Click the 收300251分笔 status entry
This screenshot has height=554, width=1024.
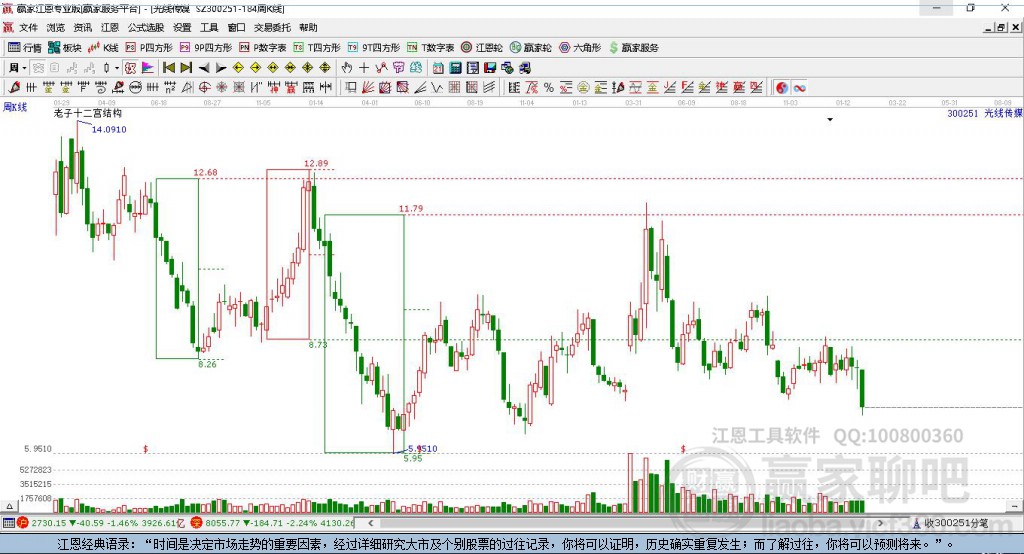952,523
